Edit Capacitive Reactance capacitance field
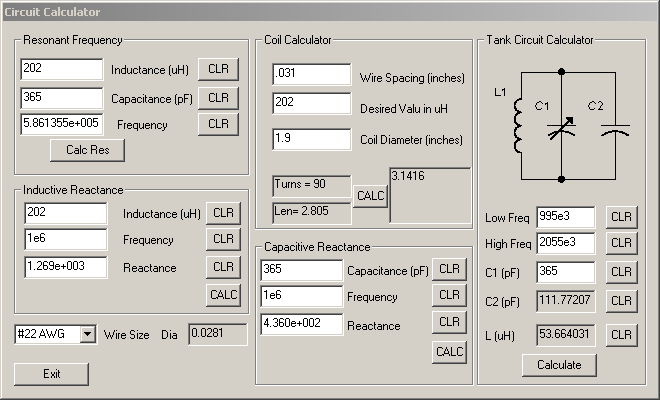 coord(301,270)
